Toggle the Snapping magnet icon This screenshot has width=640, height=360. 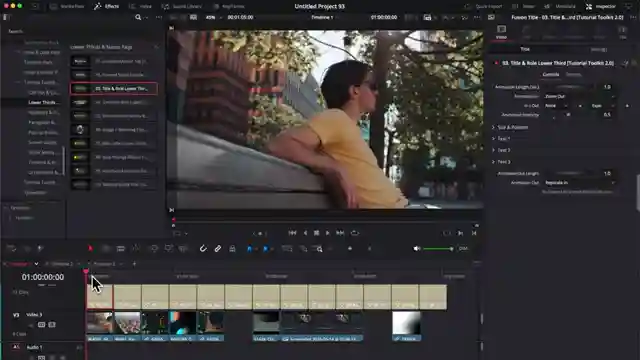tap(203, 249)
